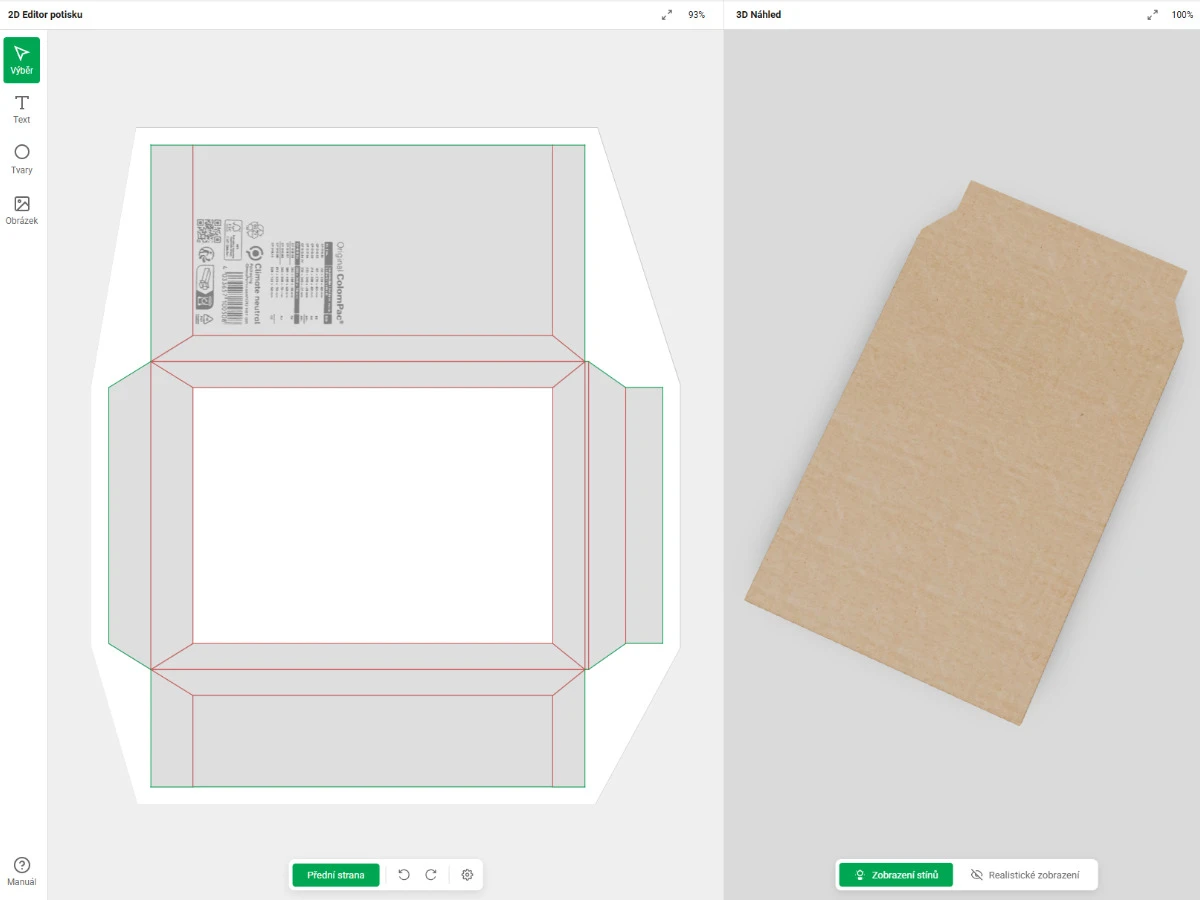The height and width of the screenshot is (900, 1200).
Task: Open the Manuál help icon
Action: (x=22, y=871)
